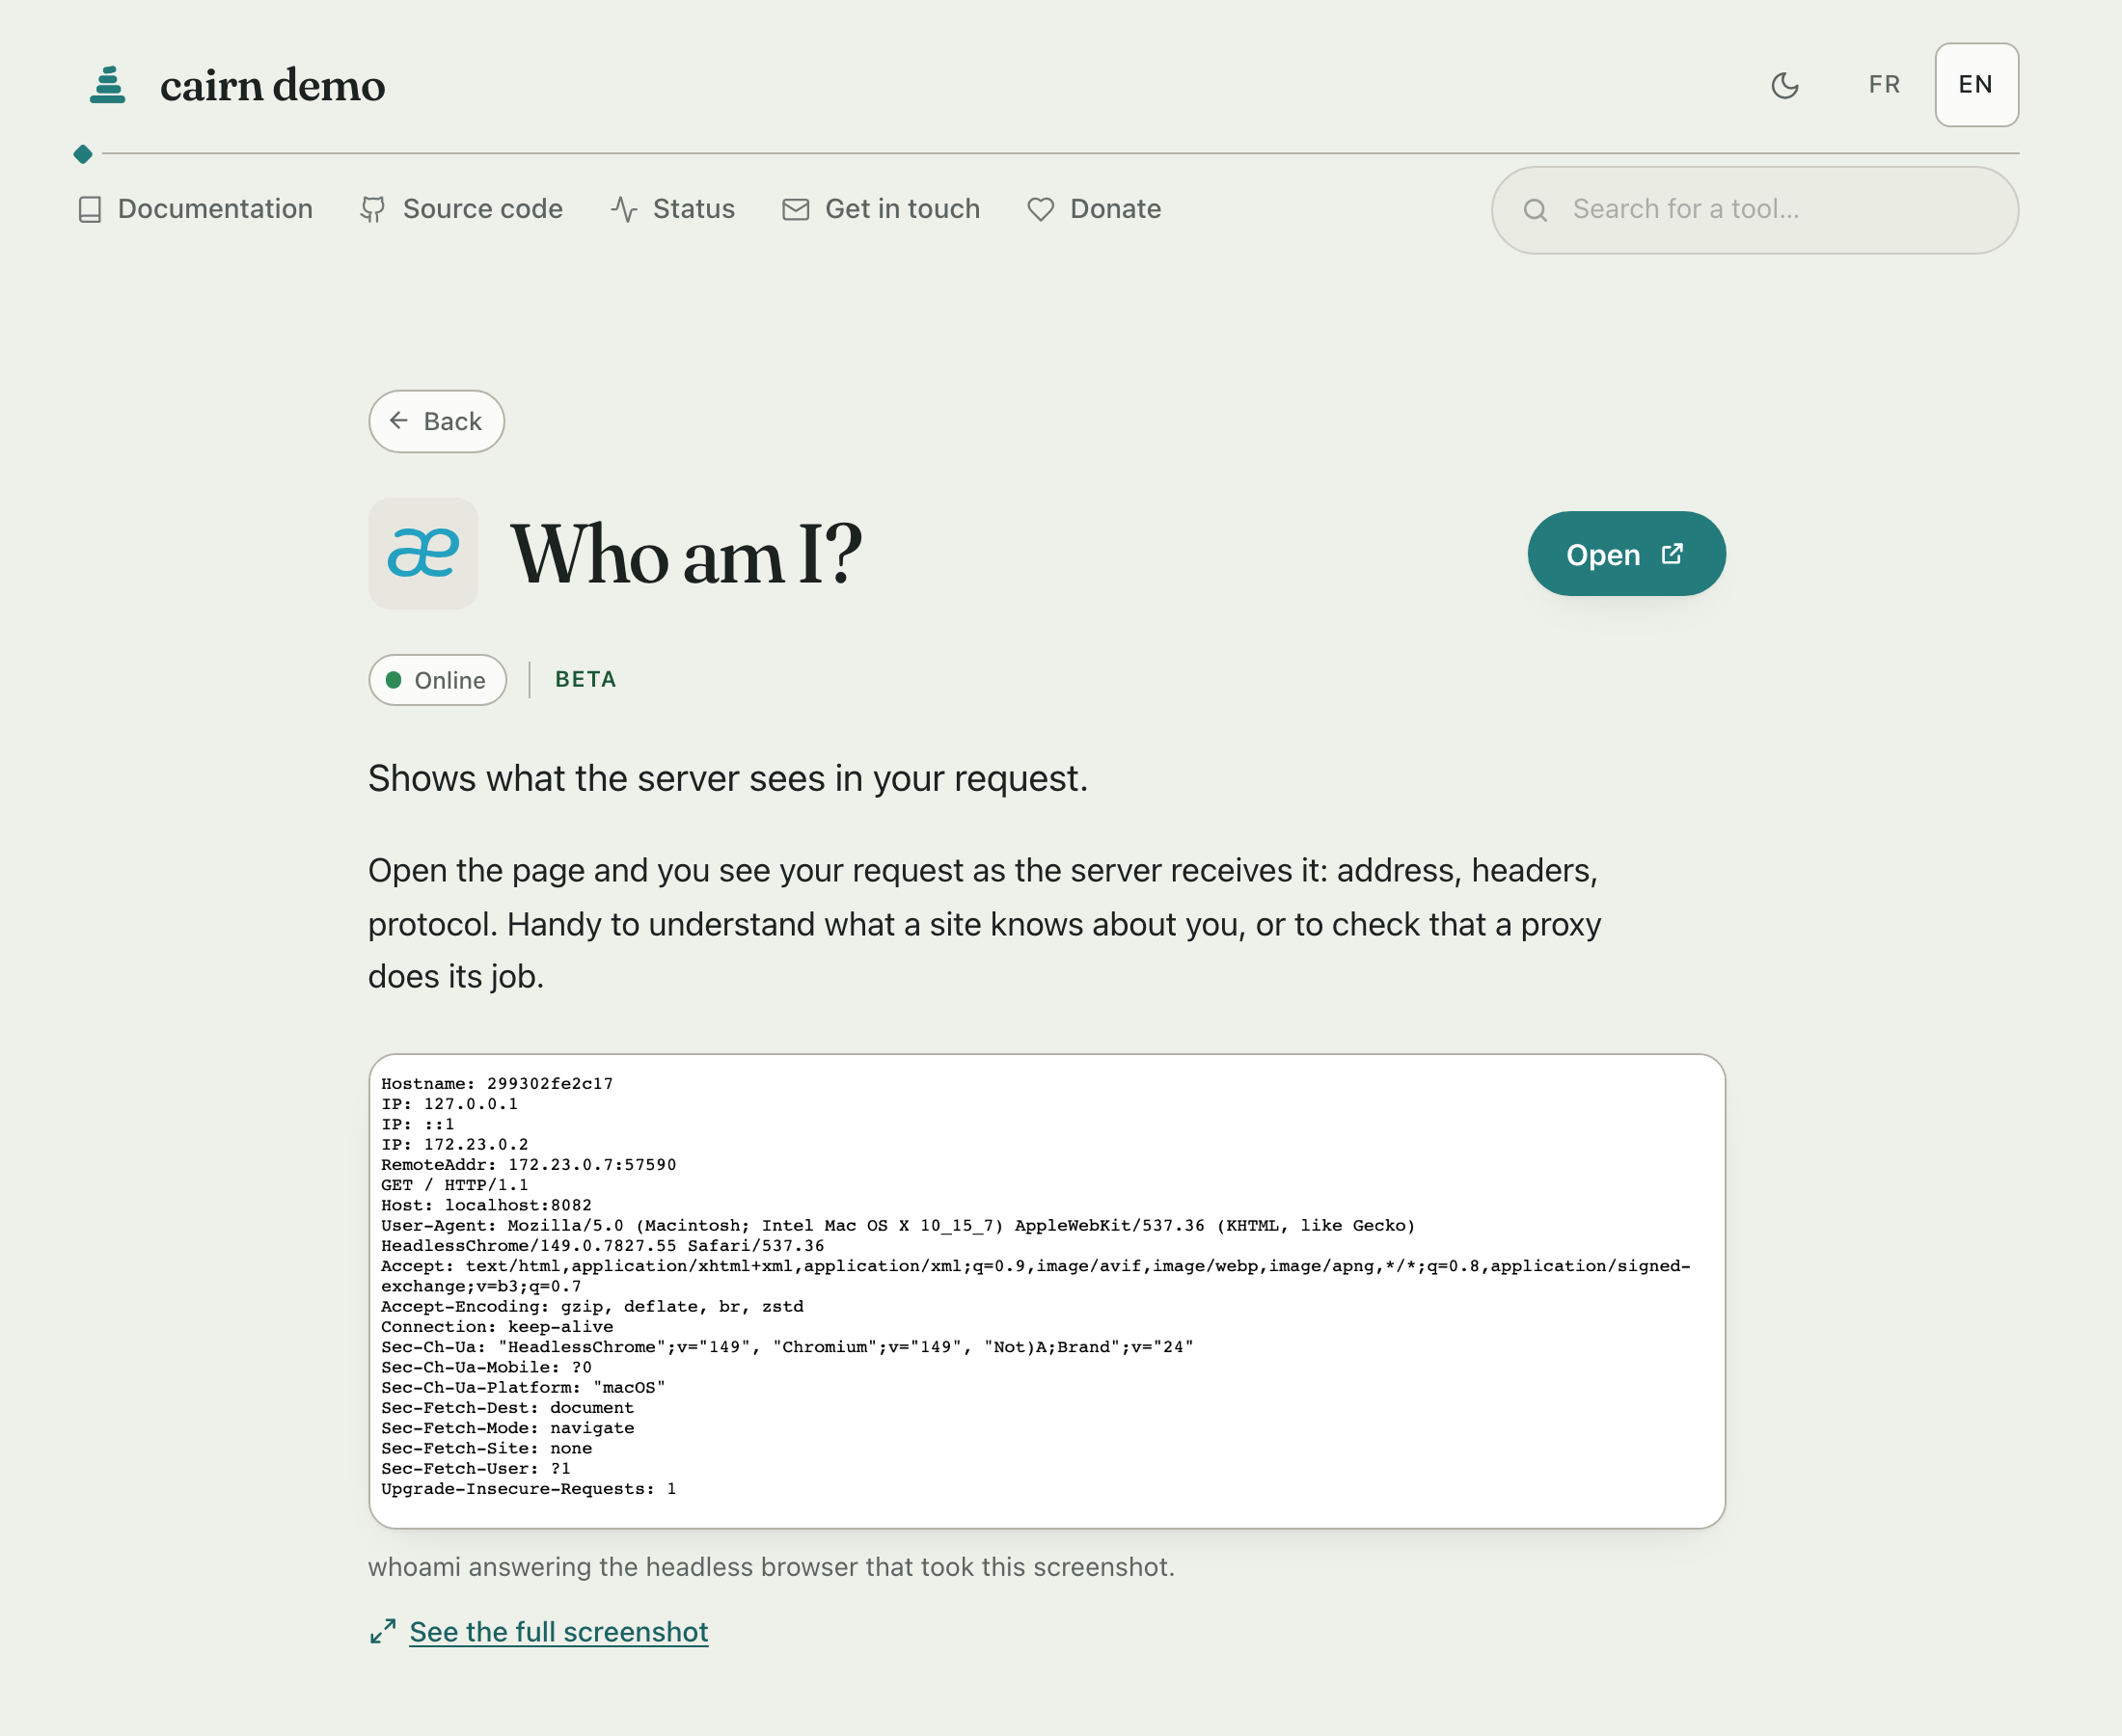Viewport: 2122px width, 1736px height.
Task: Click the Donate link
Action: tap(1094, 209)
